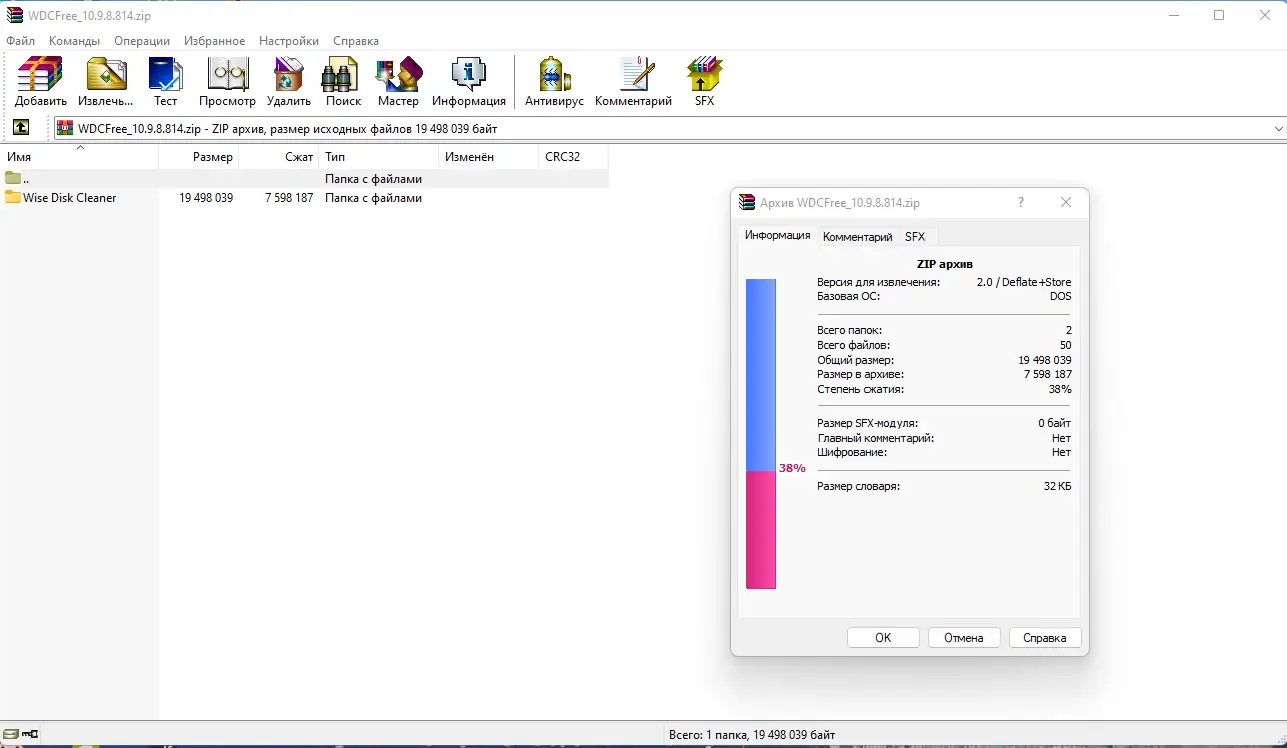The image size is (1287, 748).
Task: Open the Настройки menu
Action: click(288, 41)
